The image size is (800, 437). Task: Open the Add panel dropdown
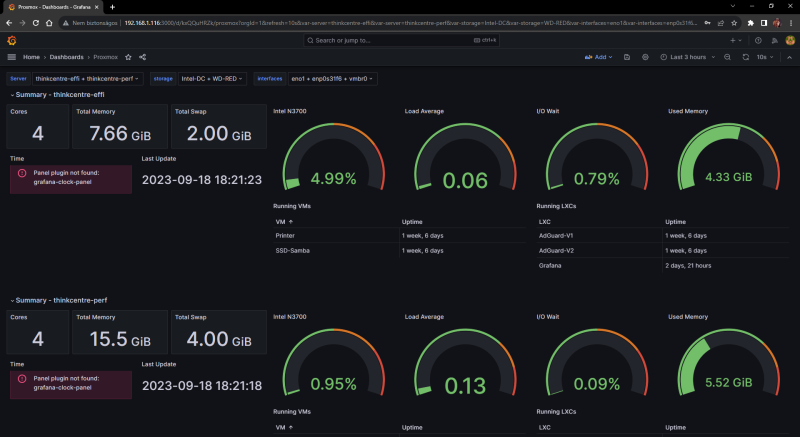click(598, 57)
